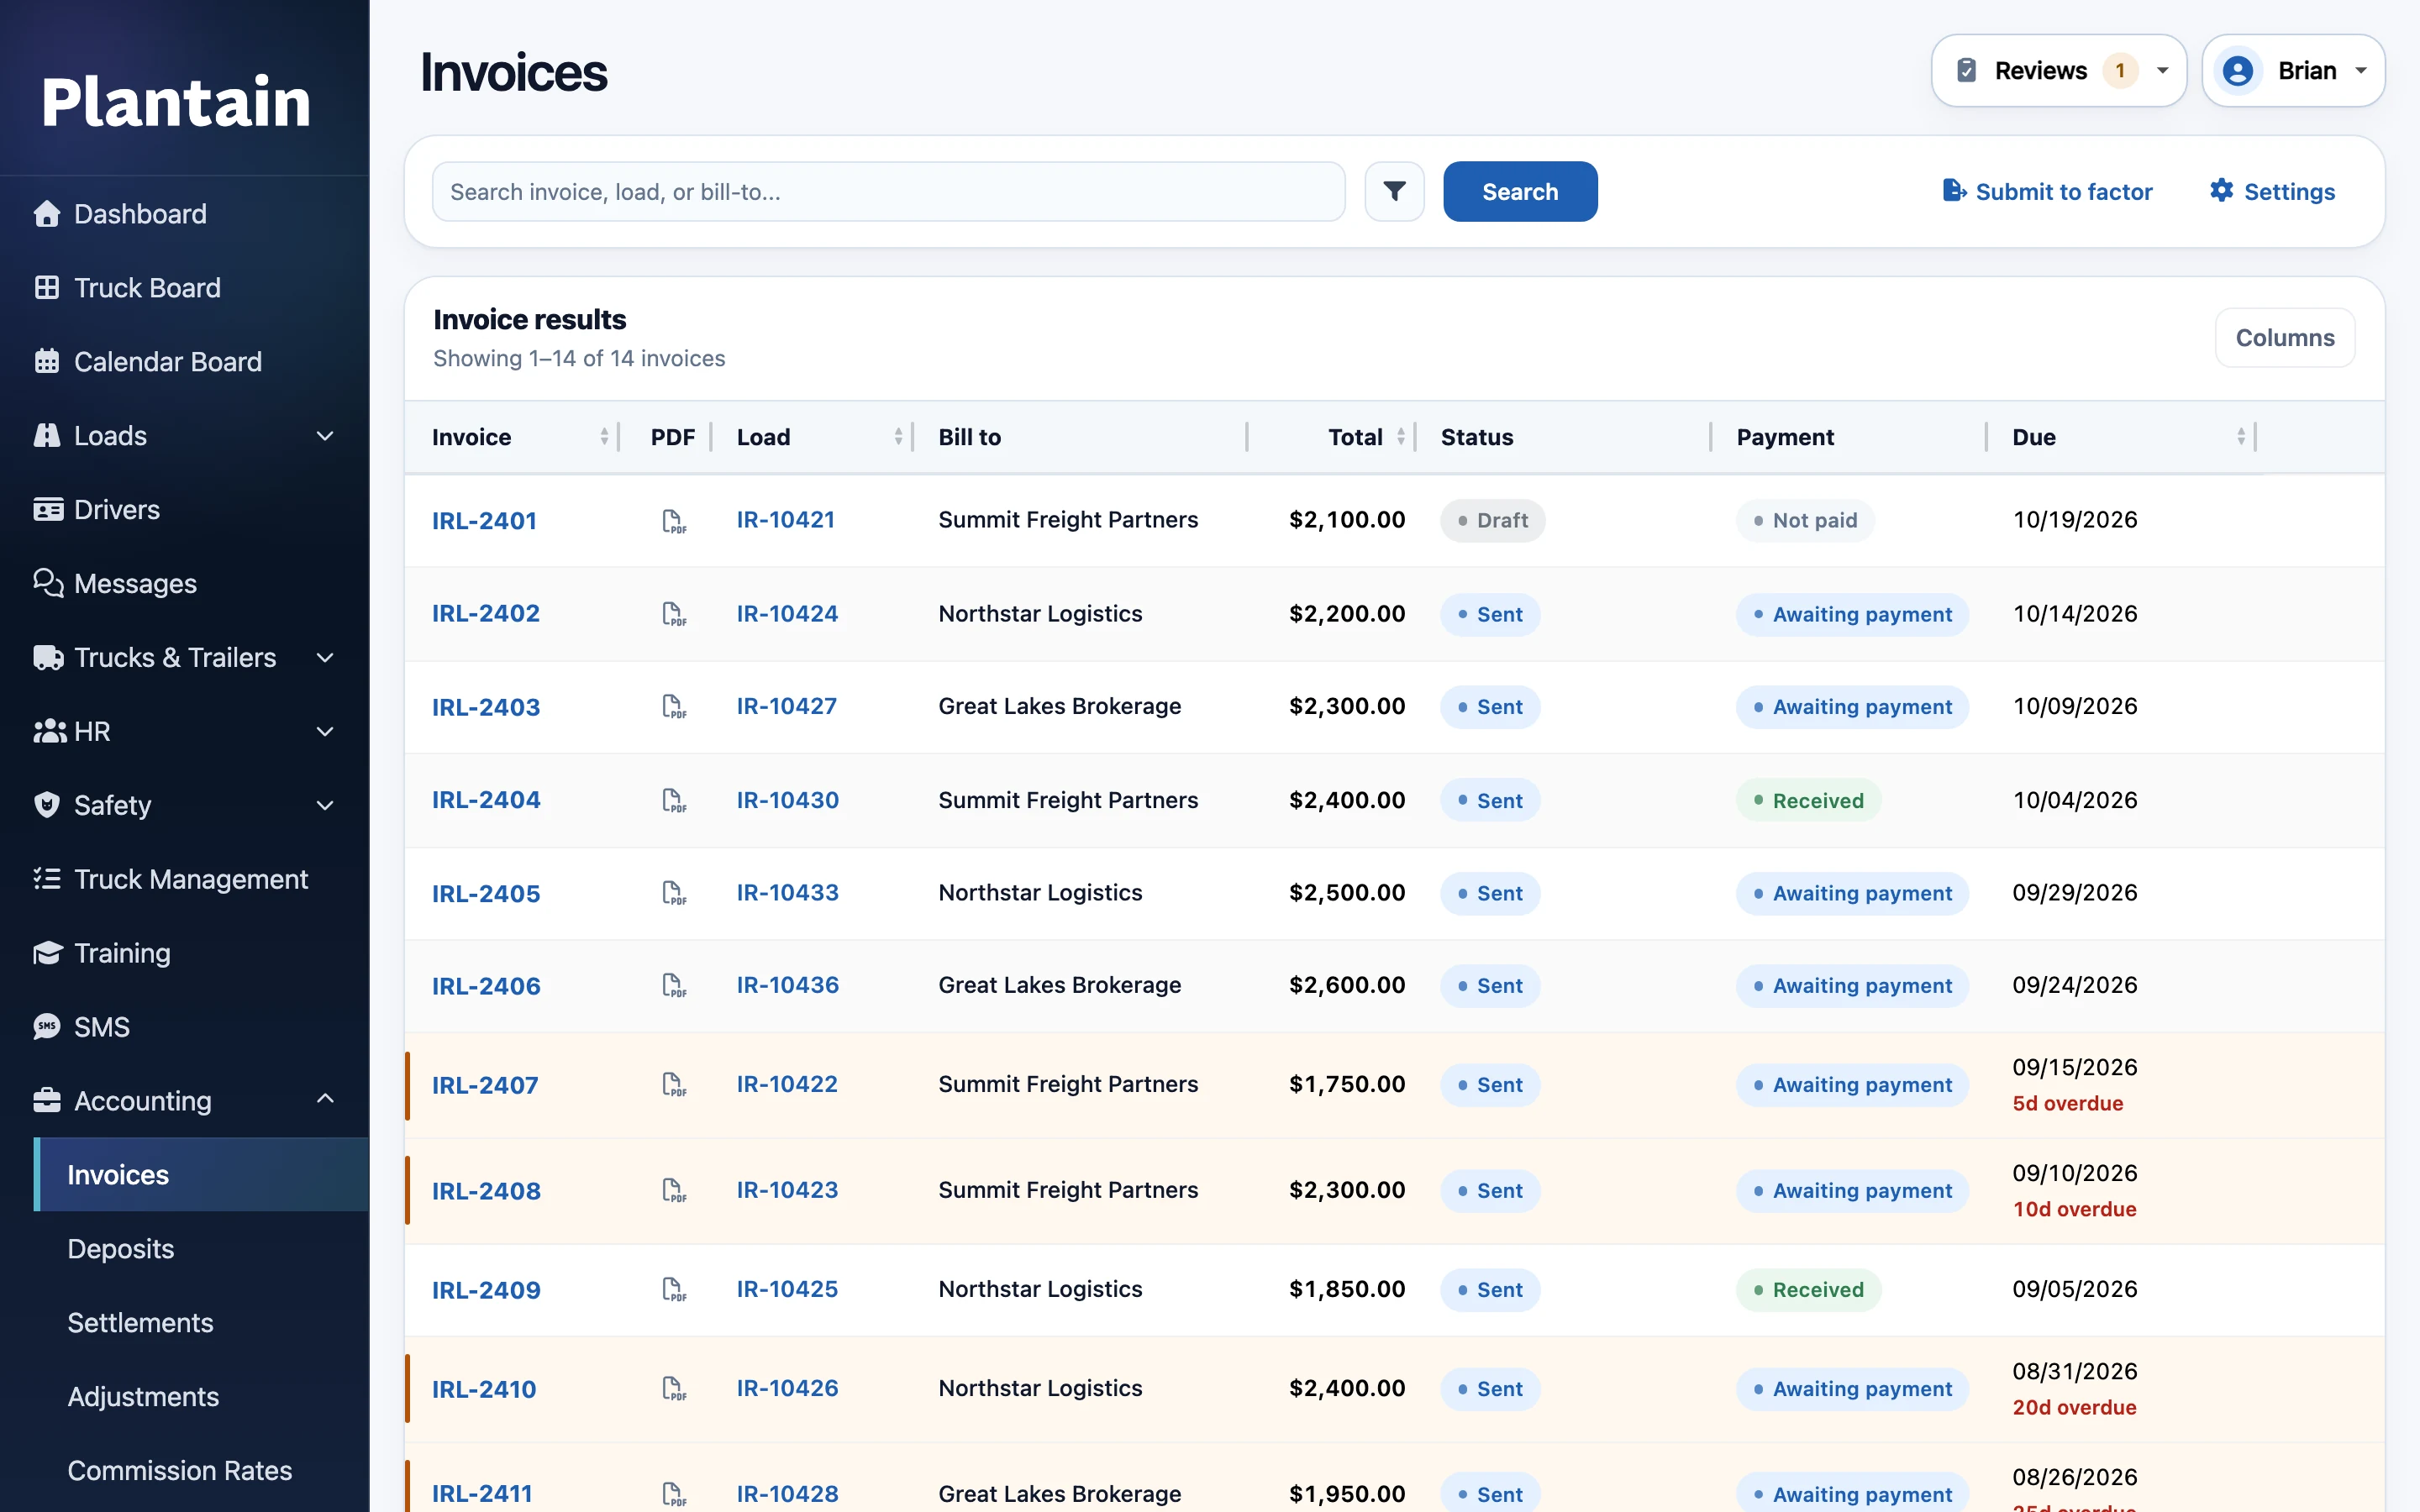Sort table by Total column arrows
The width and height of the screenshot is (2420, 1512).
pyautogui.click(x=1401, y=437)
